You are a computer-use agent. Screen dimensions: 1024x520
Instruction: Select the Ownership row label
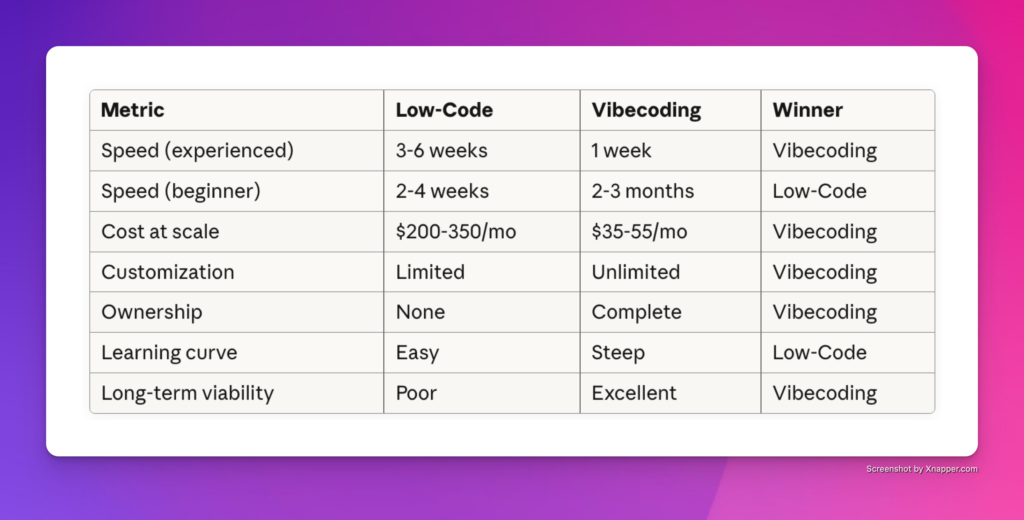[x=152, y=312]
